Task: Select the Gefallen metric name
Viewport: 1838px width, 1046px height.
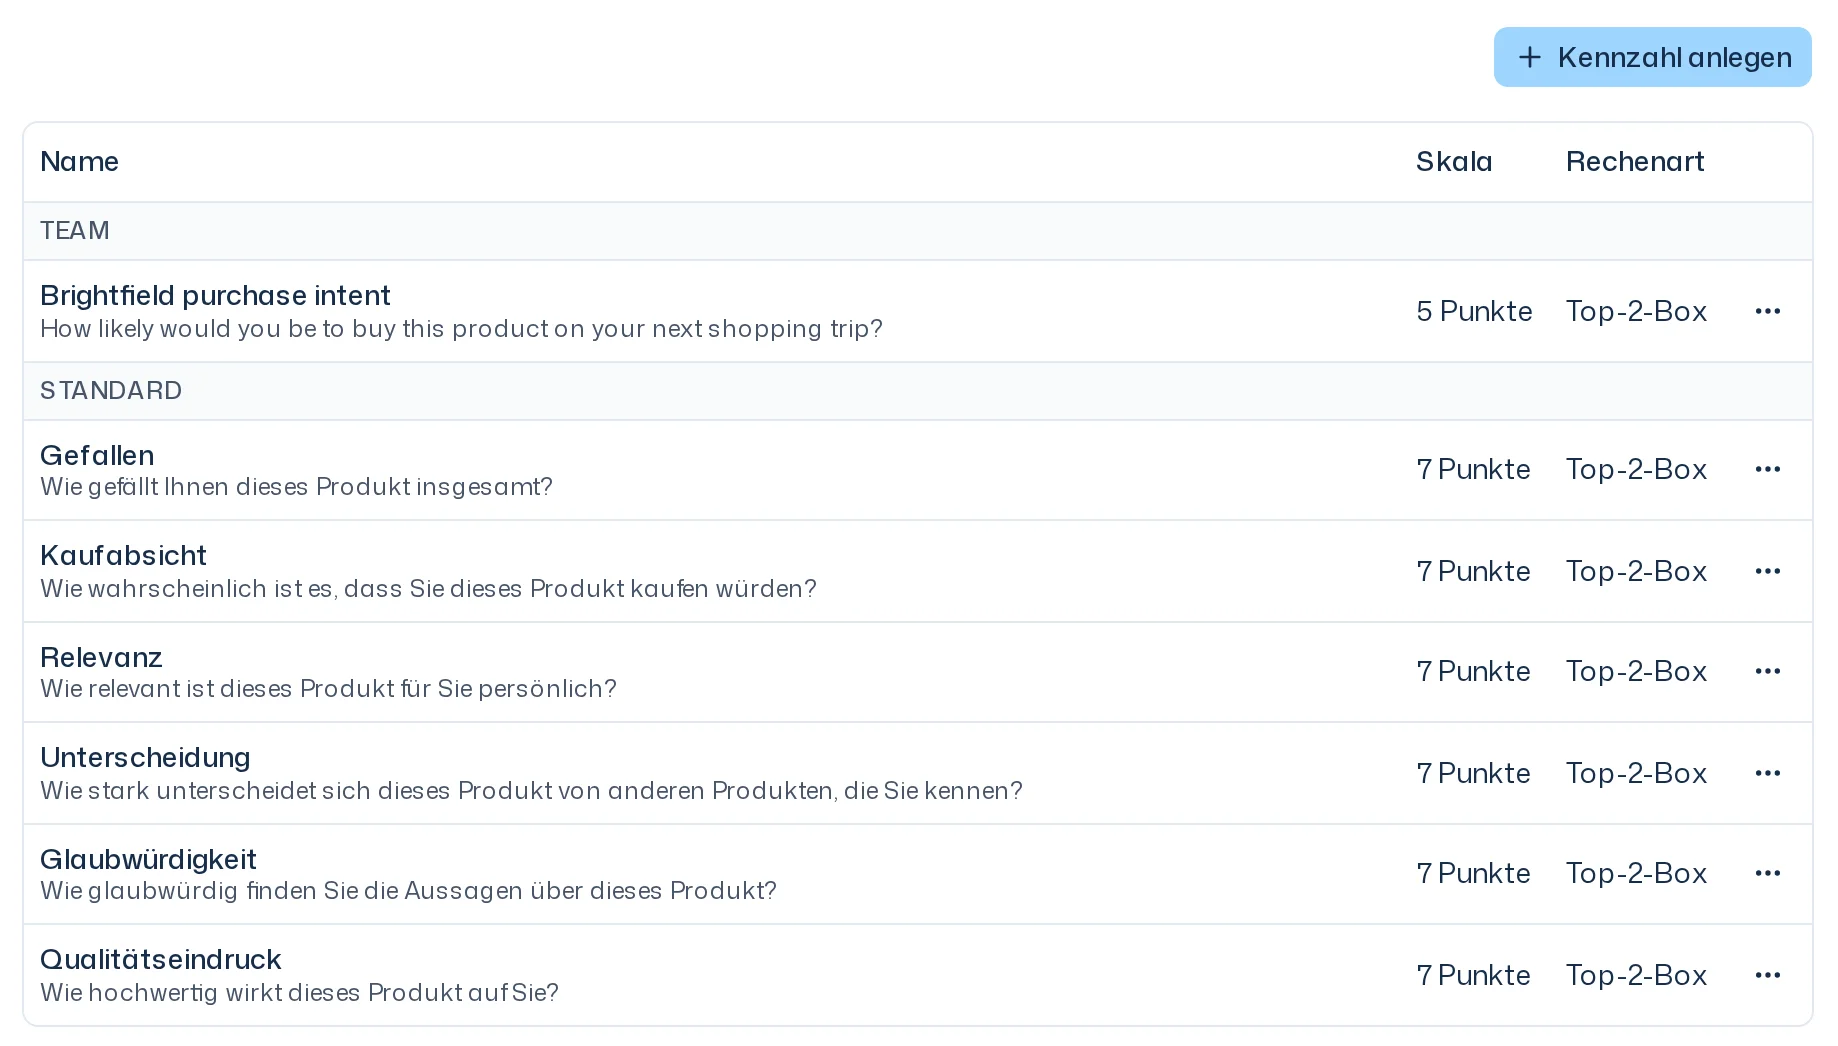Action: [97, 456]
